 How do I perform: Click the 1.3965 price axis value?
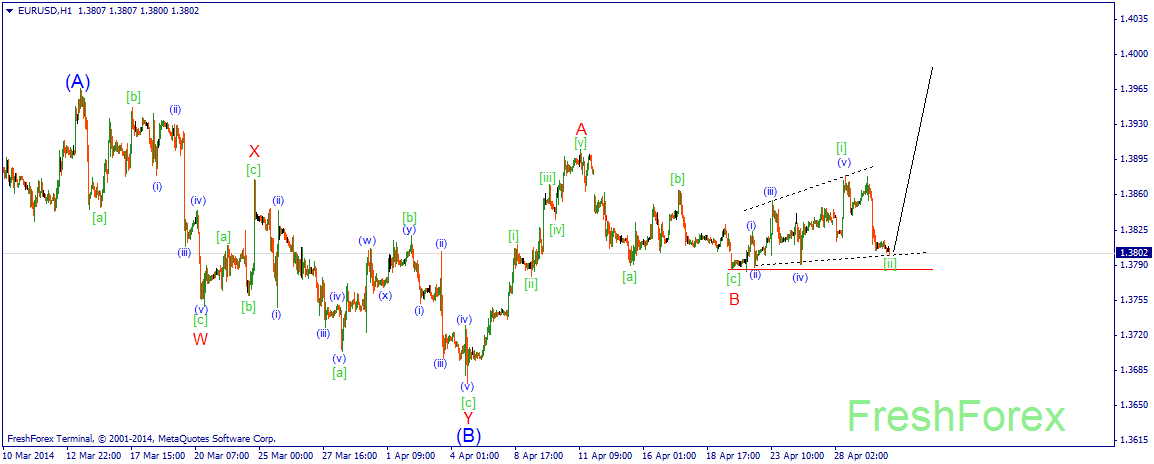click(1132, 88)
